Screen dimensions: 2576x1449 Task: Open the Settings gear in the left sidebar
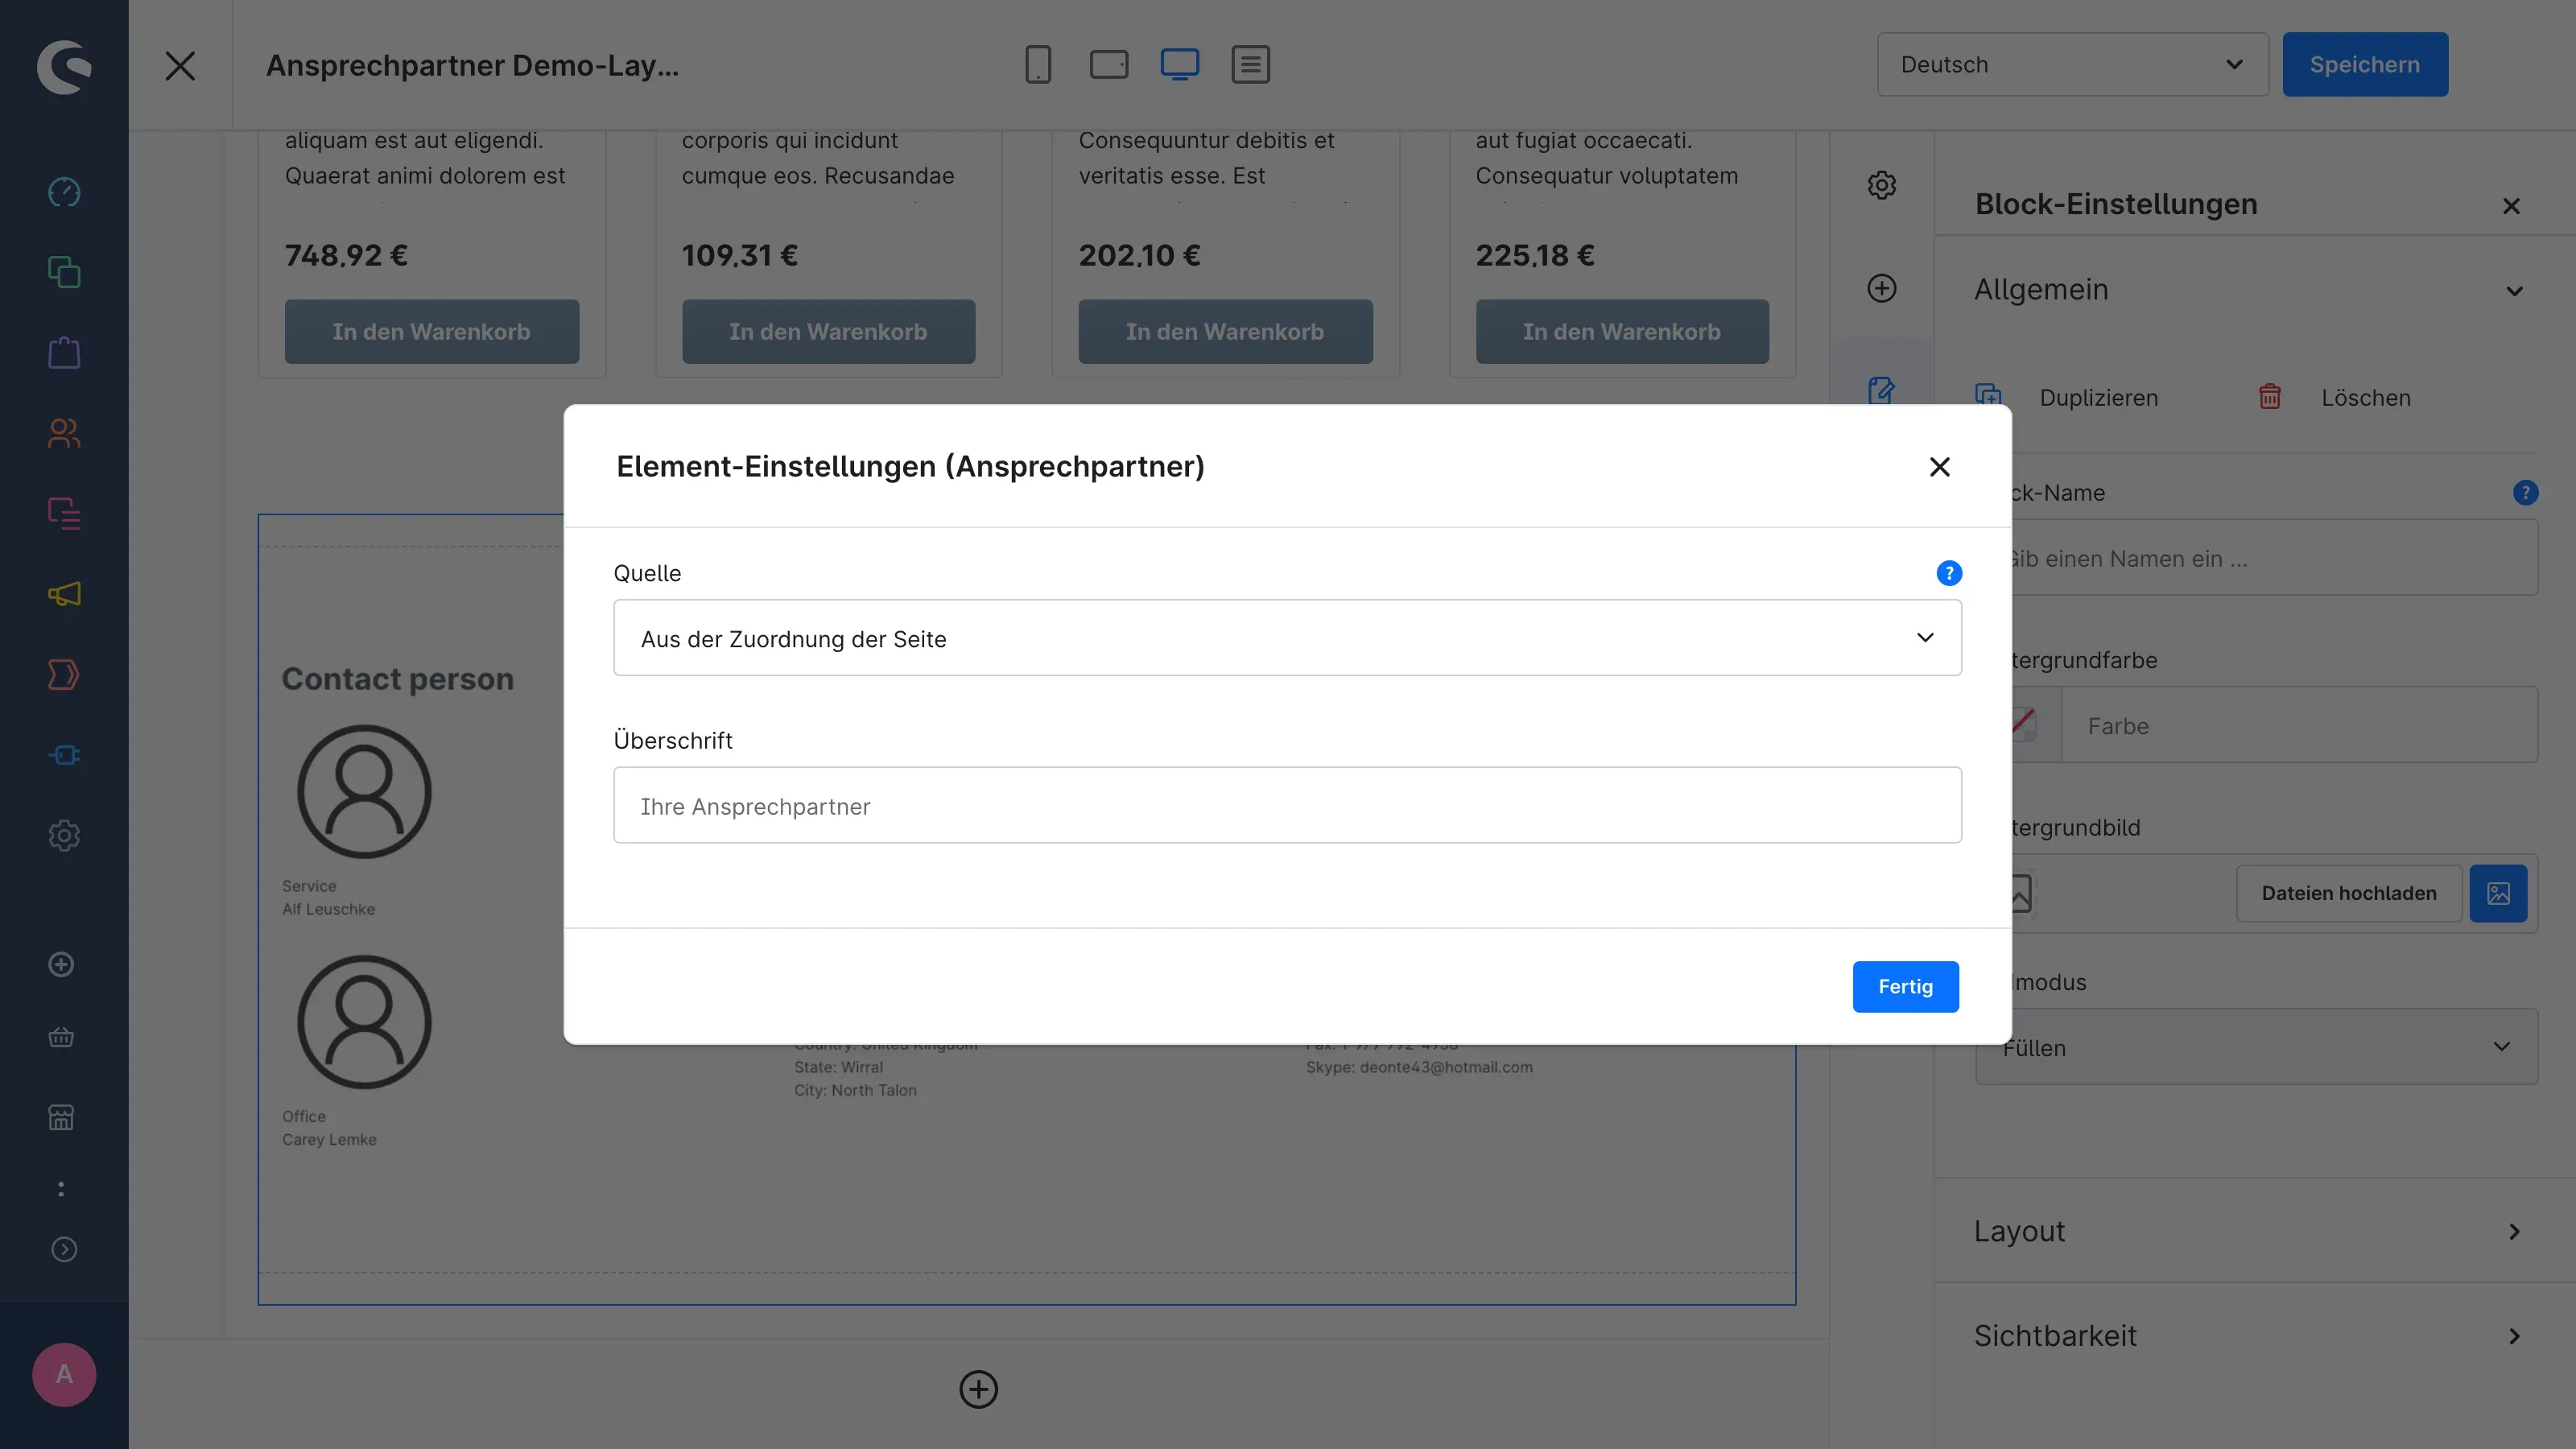(64, 835)
